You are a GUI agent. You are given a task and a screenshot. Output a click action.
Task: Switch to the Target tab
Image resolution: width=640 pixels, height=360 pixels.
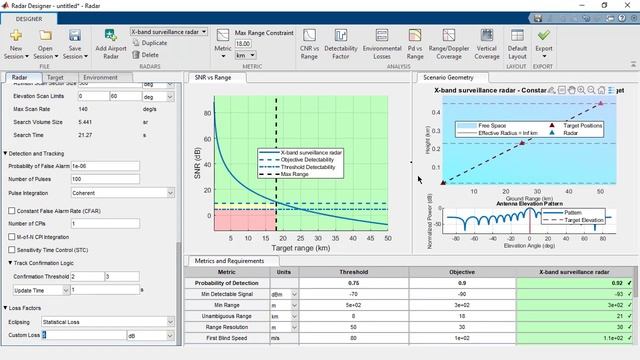click(55, 77)
